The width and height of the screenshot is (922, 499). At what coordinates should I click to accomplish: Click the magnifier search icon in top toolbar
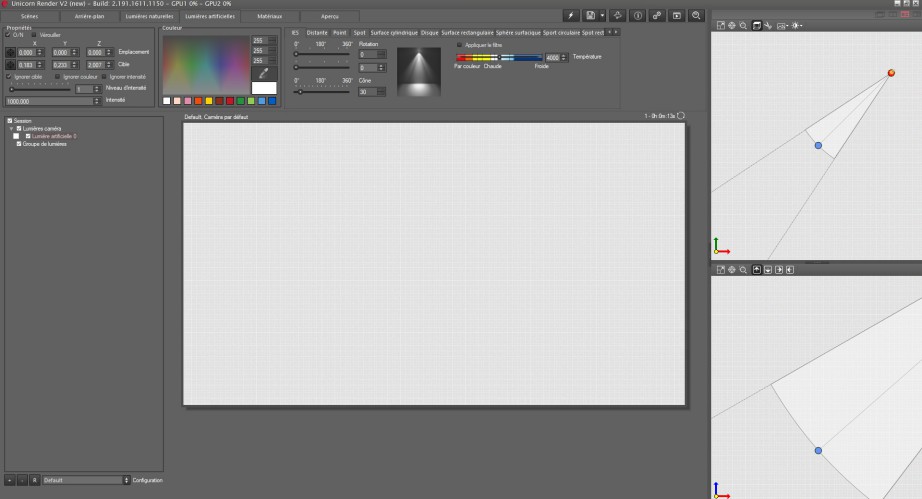point(696,16)
